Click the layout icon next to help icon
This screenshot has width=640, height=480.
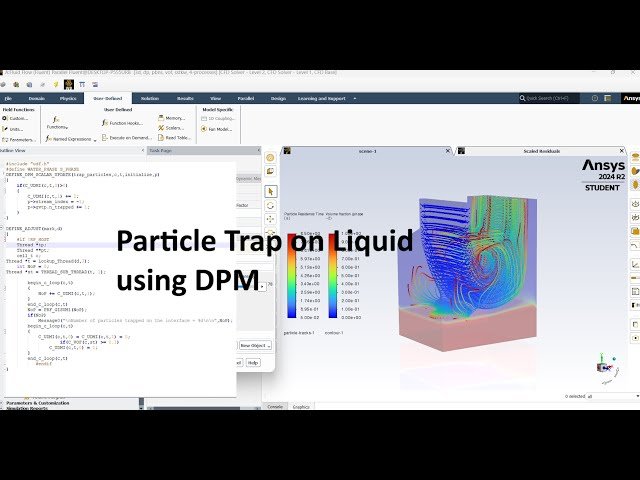pos(608,98)
